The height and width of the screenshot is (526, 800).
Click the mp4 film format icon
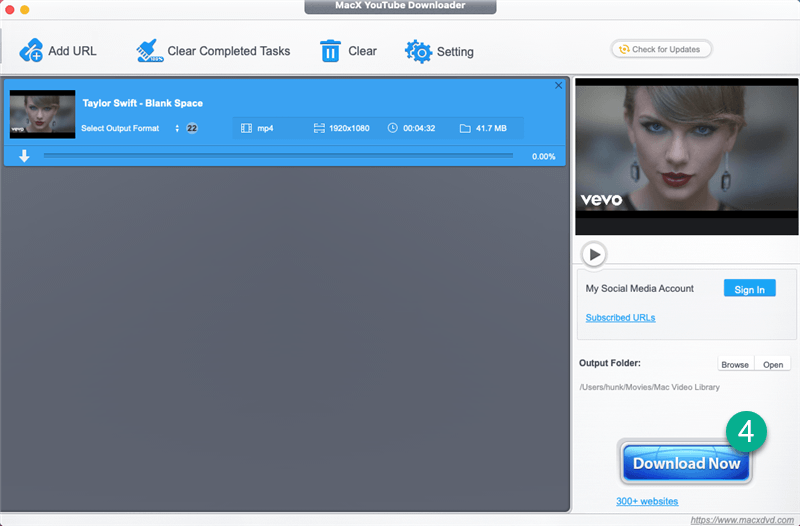pyautogui.click(x=246, y=128)
